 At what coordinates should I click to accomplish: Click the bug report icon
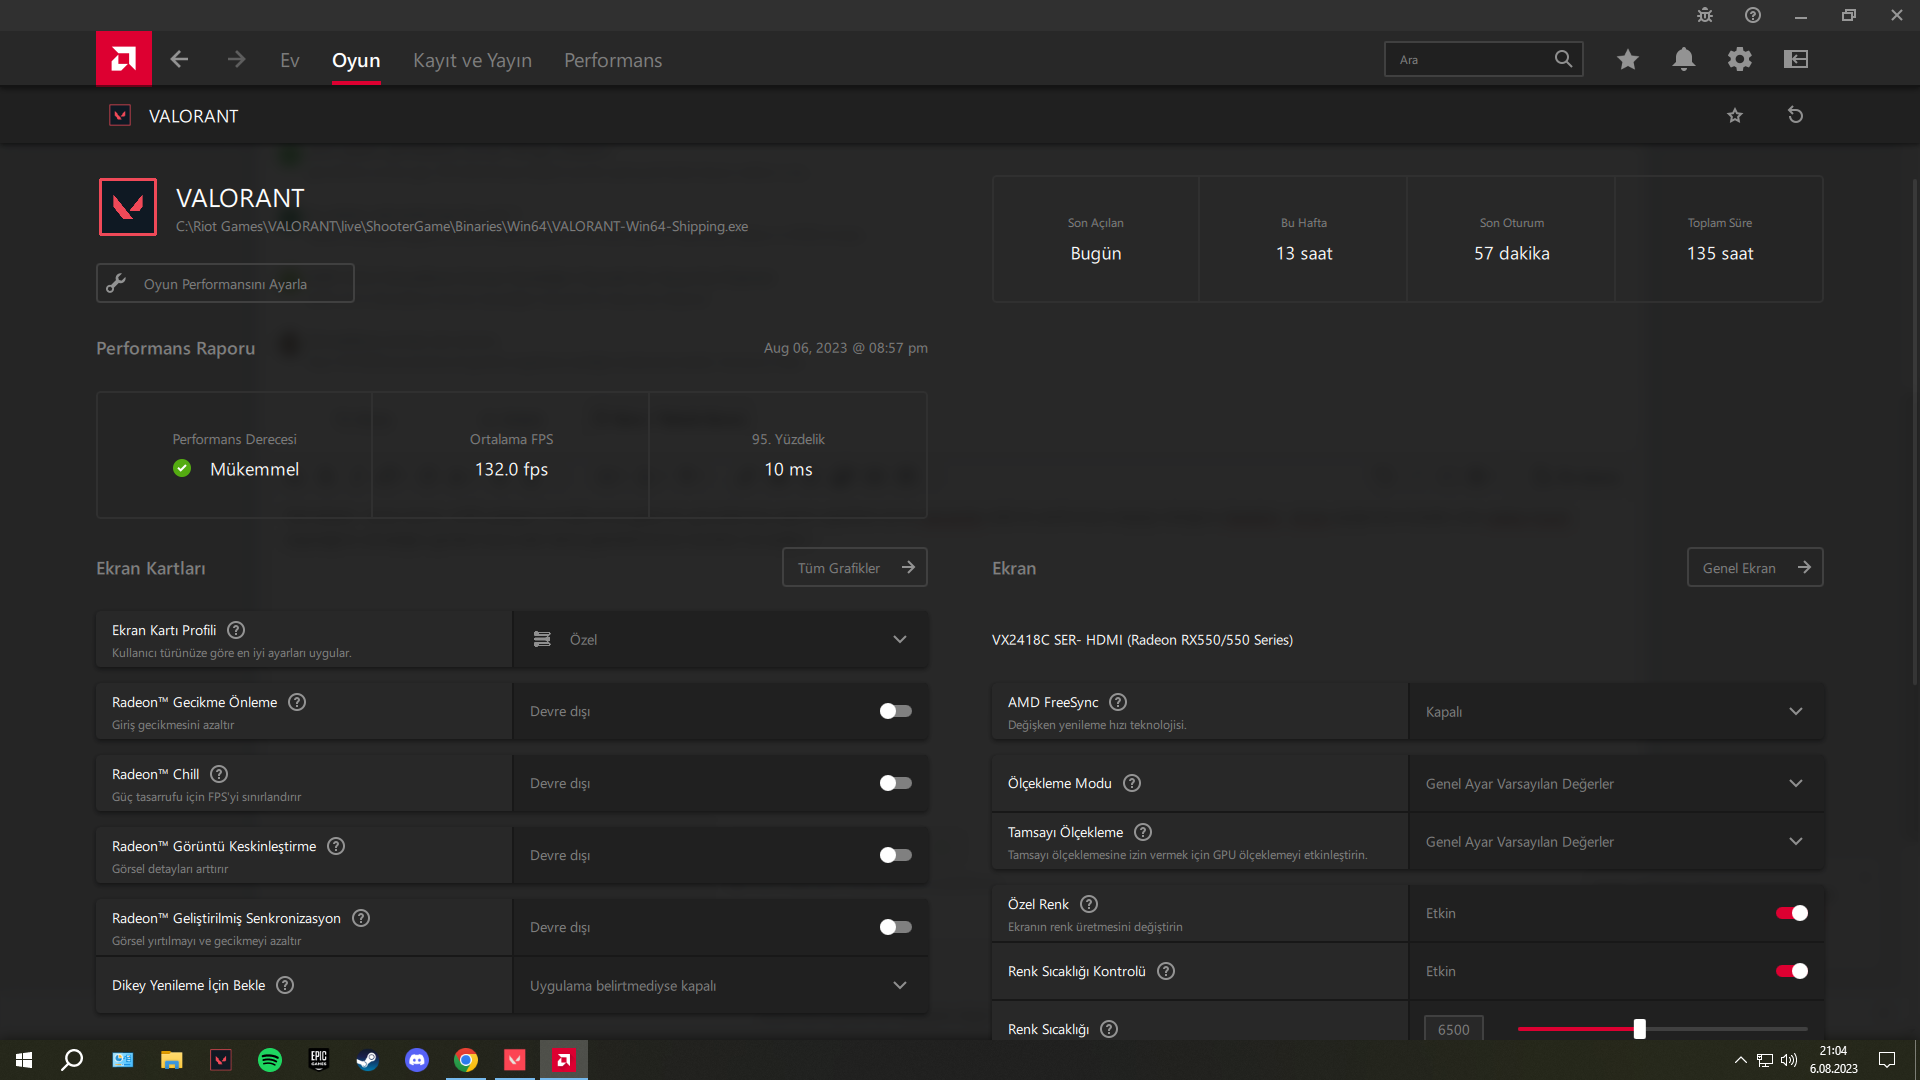pos(1704,15)
